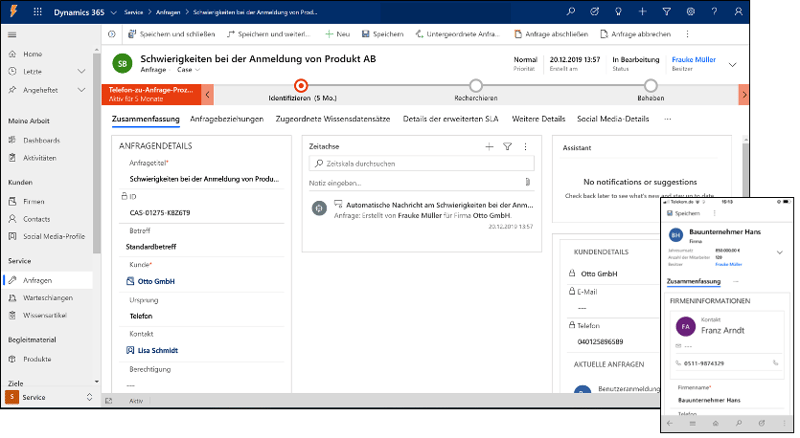This screenshot has height=438, width=800.
Task: Save with the Speichern command
Action: 383,34
